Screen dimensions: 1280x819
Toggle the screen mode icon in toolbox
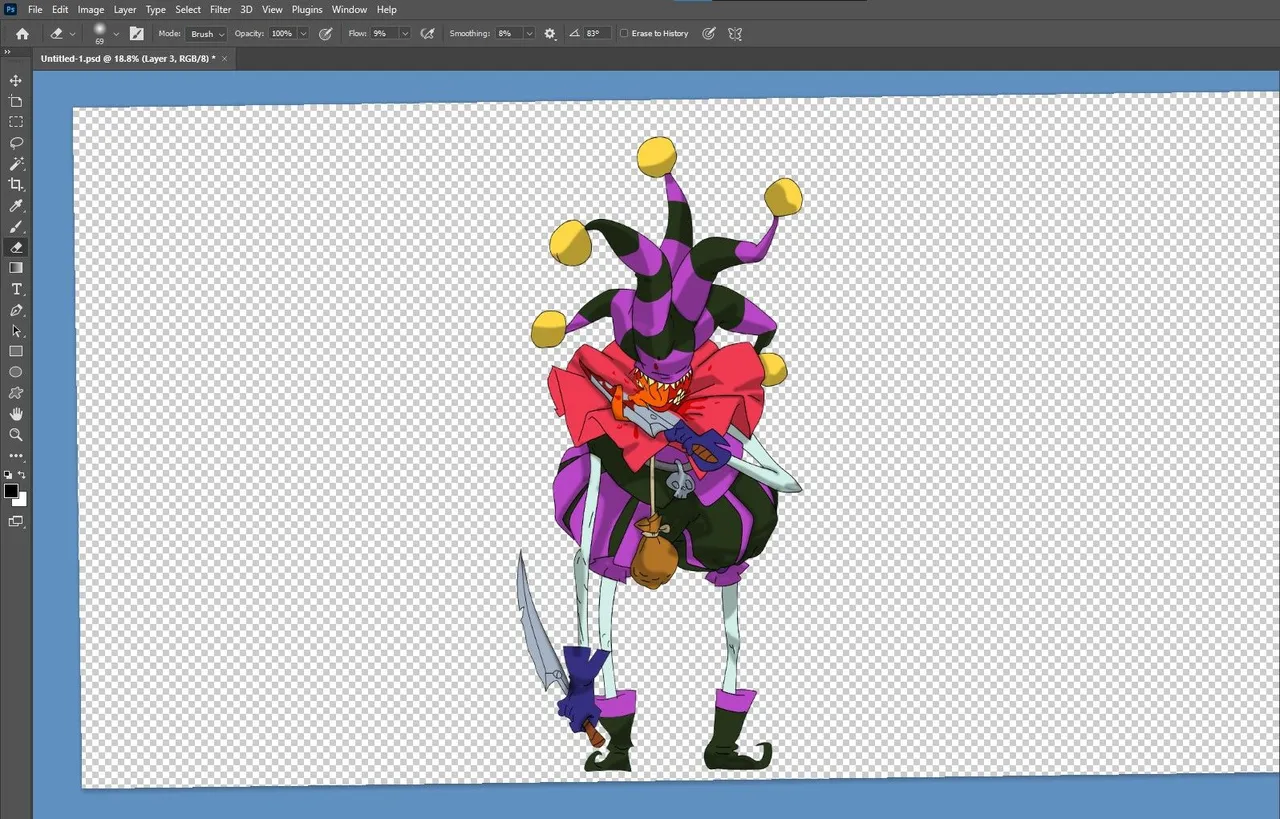(x=16, y=521)
